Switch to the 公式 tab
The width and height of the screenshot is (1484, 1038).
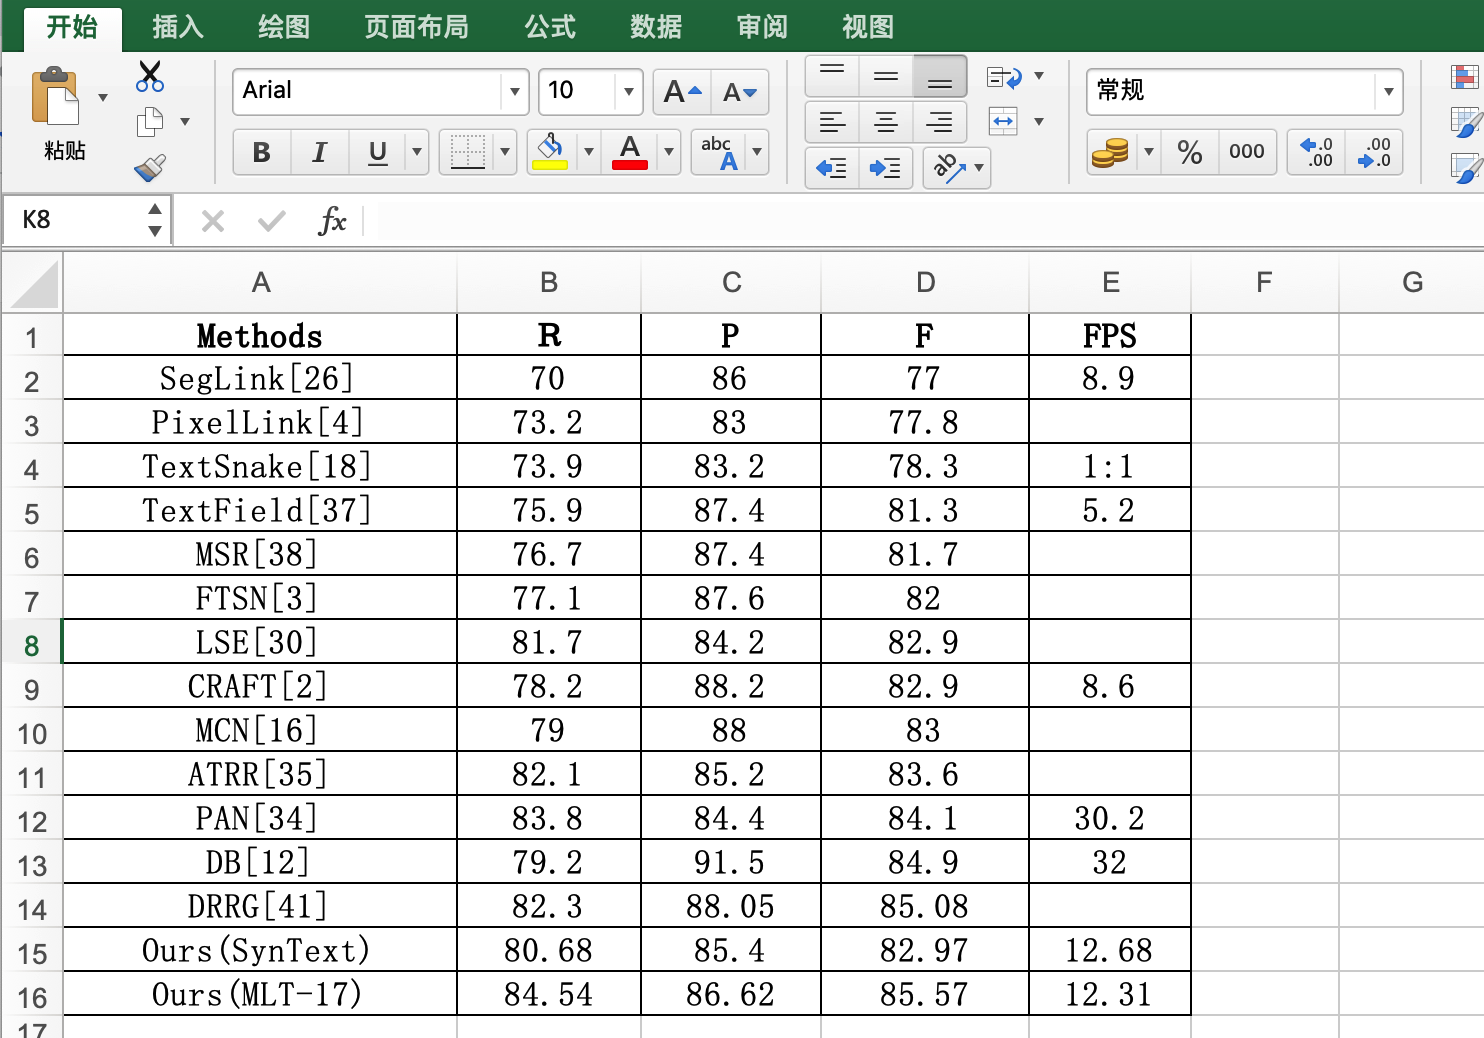coord(550,27)
